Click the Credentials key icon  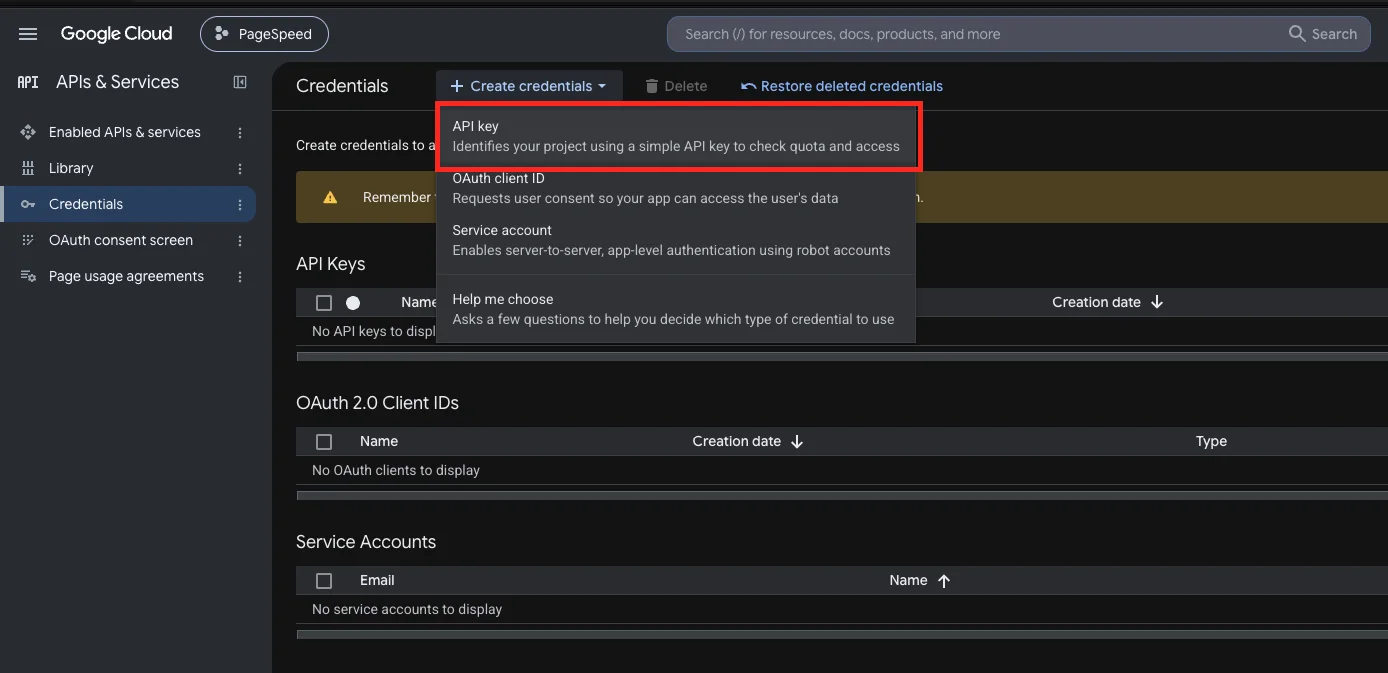pyautogui.click(x=28, y=204)
